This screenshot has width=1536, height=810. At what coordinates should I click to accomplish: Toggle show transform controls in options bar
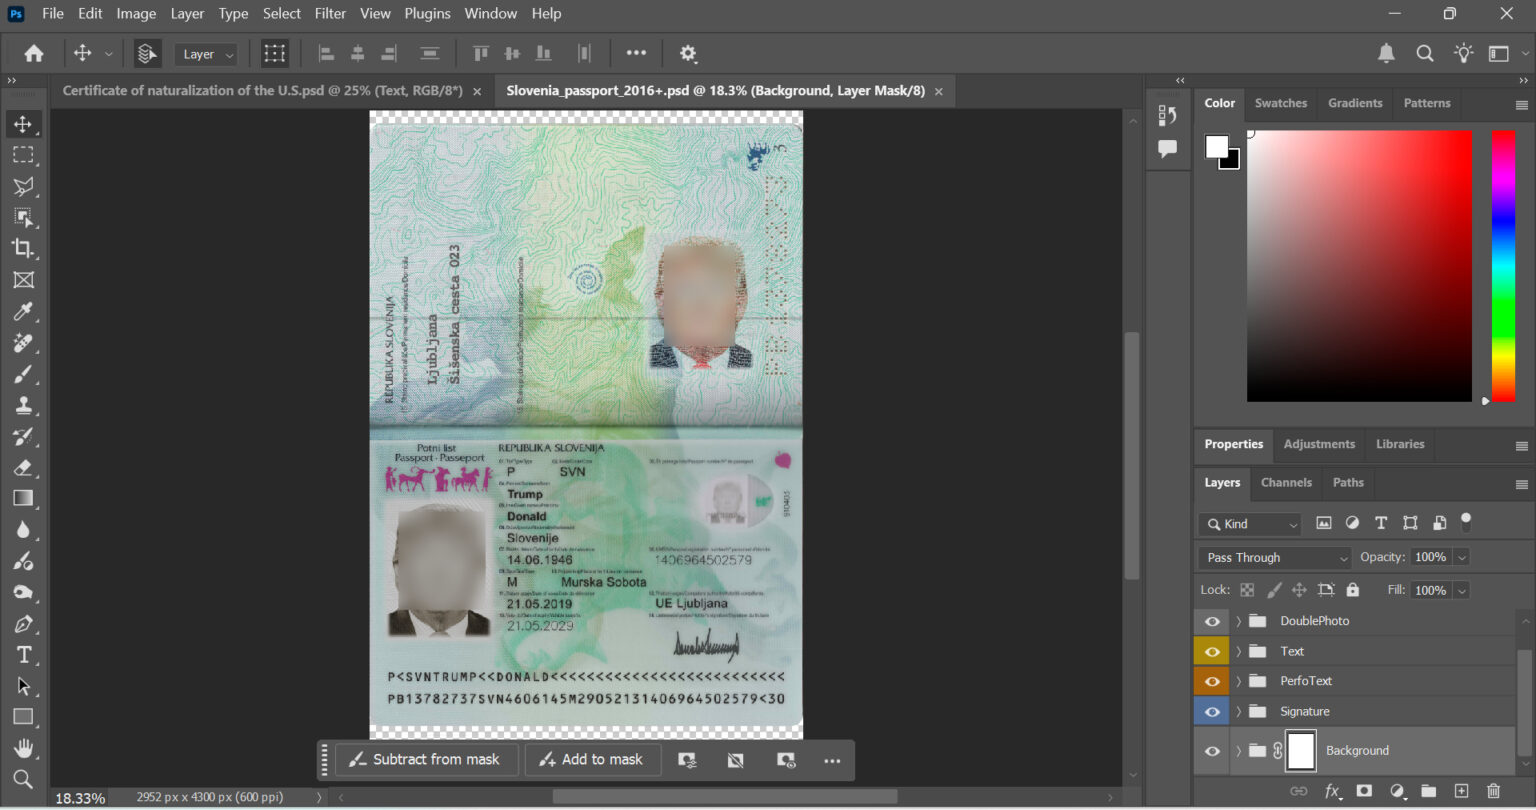pos(275,54)
